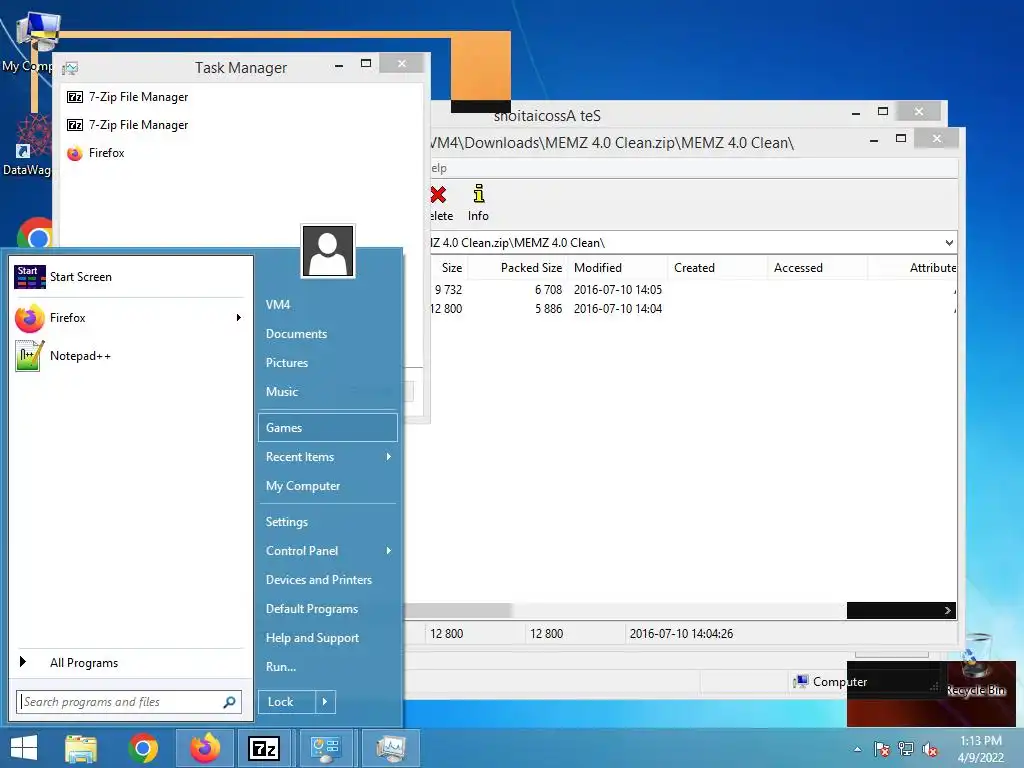Open Start Screen from start menu

point(131,277)
